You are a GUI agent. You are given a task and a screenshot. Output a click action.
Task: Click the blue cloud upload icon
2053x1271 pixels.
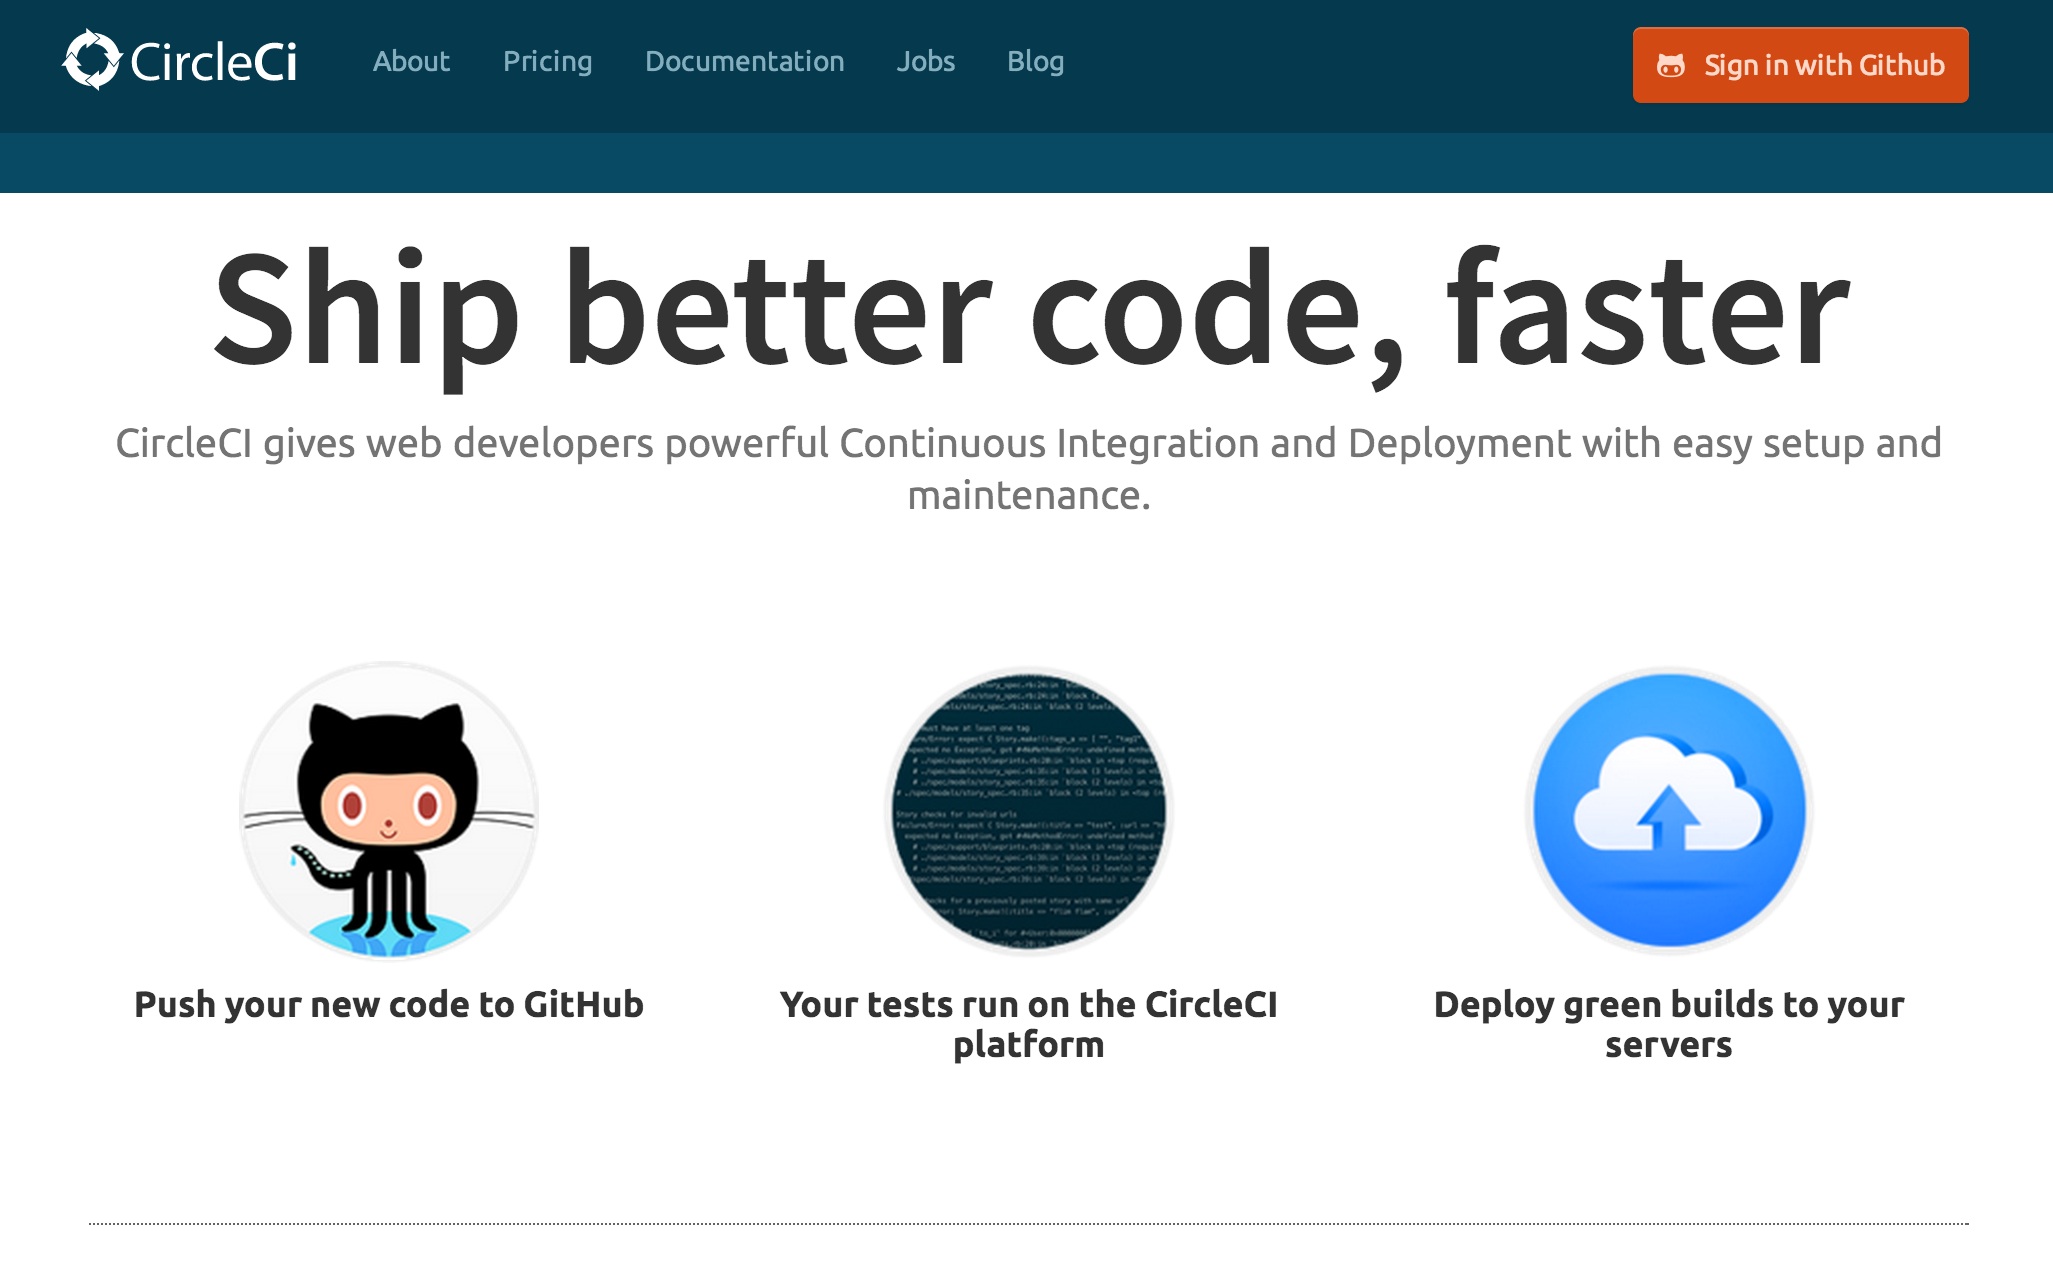(1669, 811)
